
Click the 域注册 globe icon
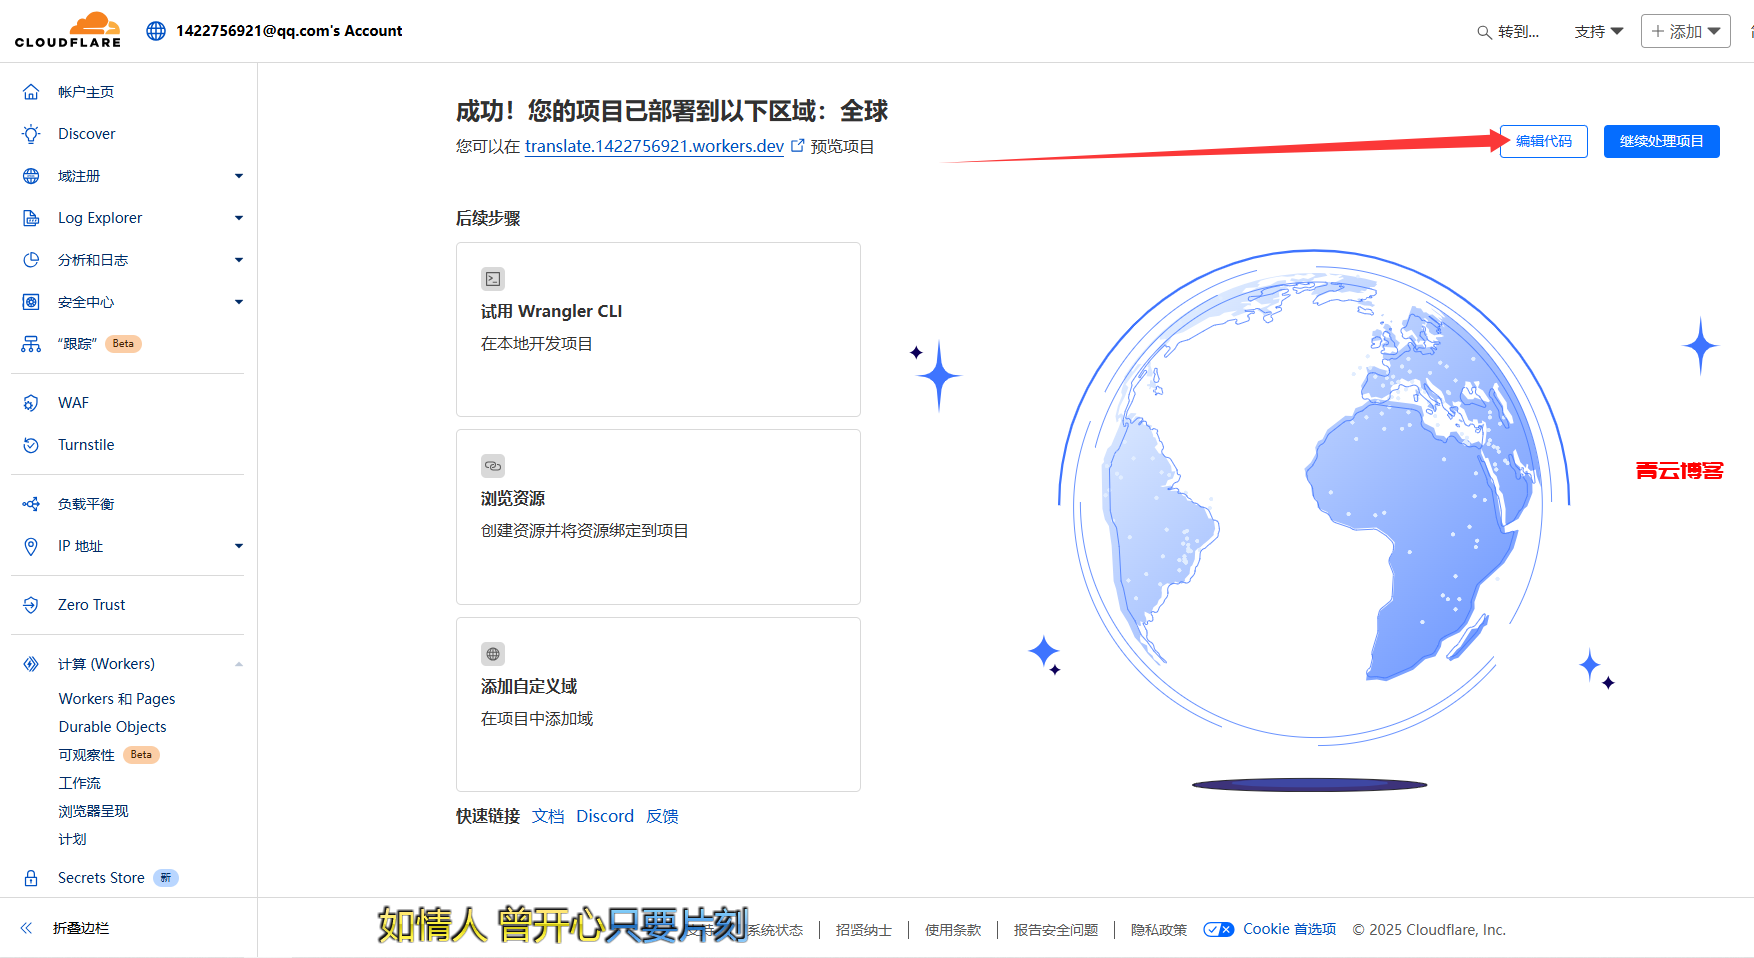[x=31, y=176]
